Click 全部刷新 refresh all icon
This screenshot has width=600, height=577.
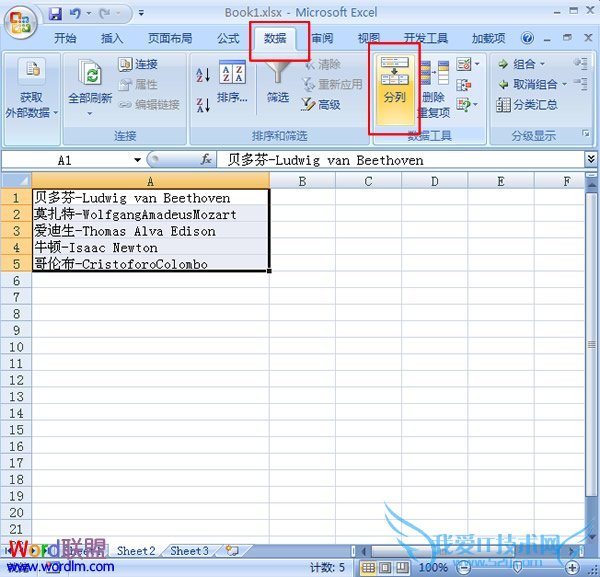coord(90,72)
